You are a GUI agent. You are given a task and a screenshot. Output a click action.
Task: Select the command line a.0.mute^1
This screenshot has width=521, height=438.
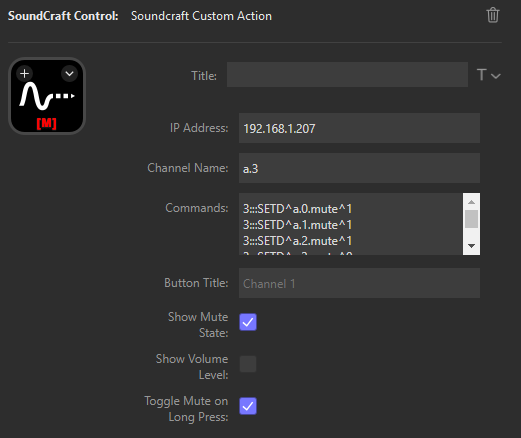(297, 209)
